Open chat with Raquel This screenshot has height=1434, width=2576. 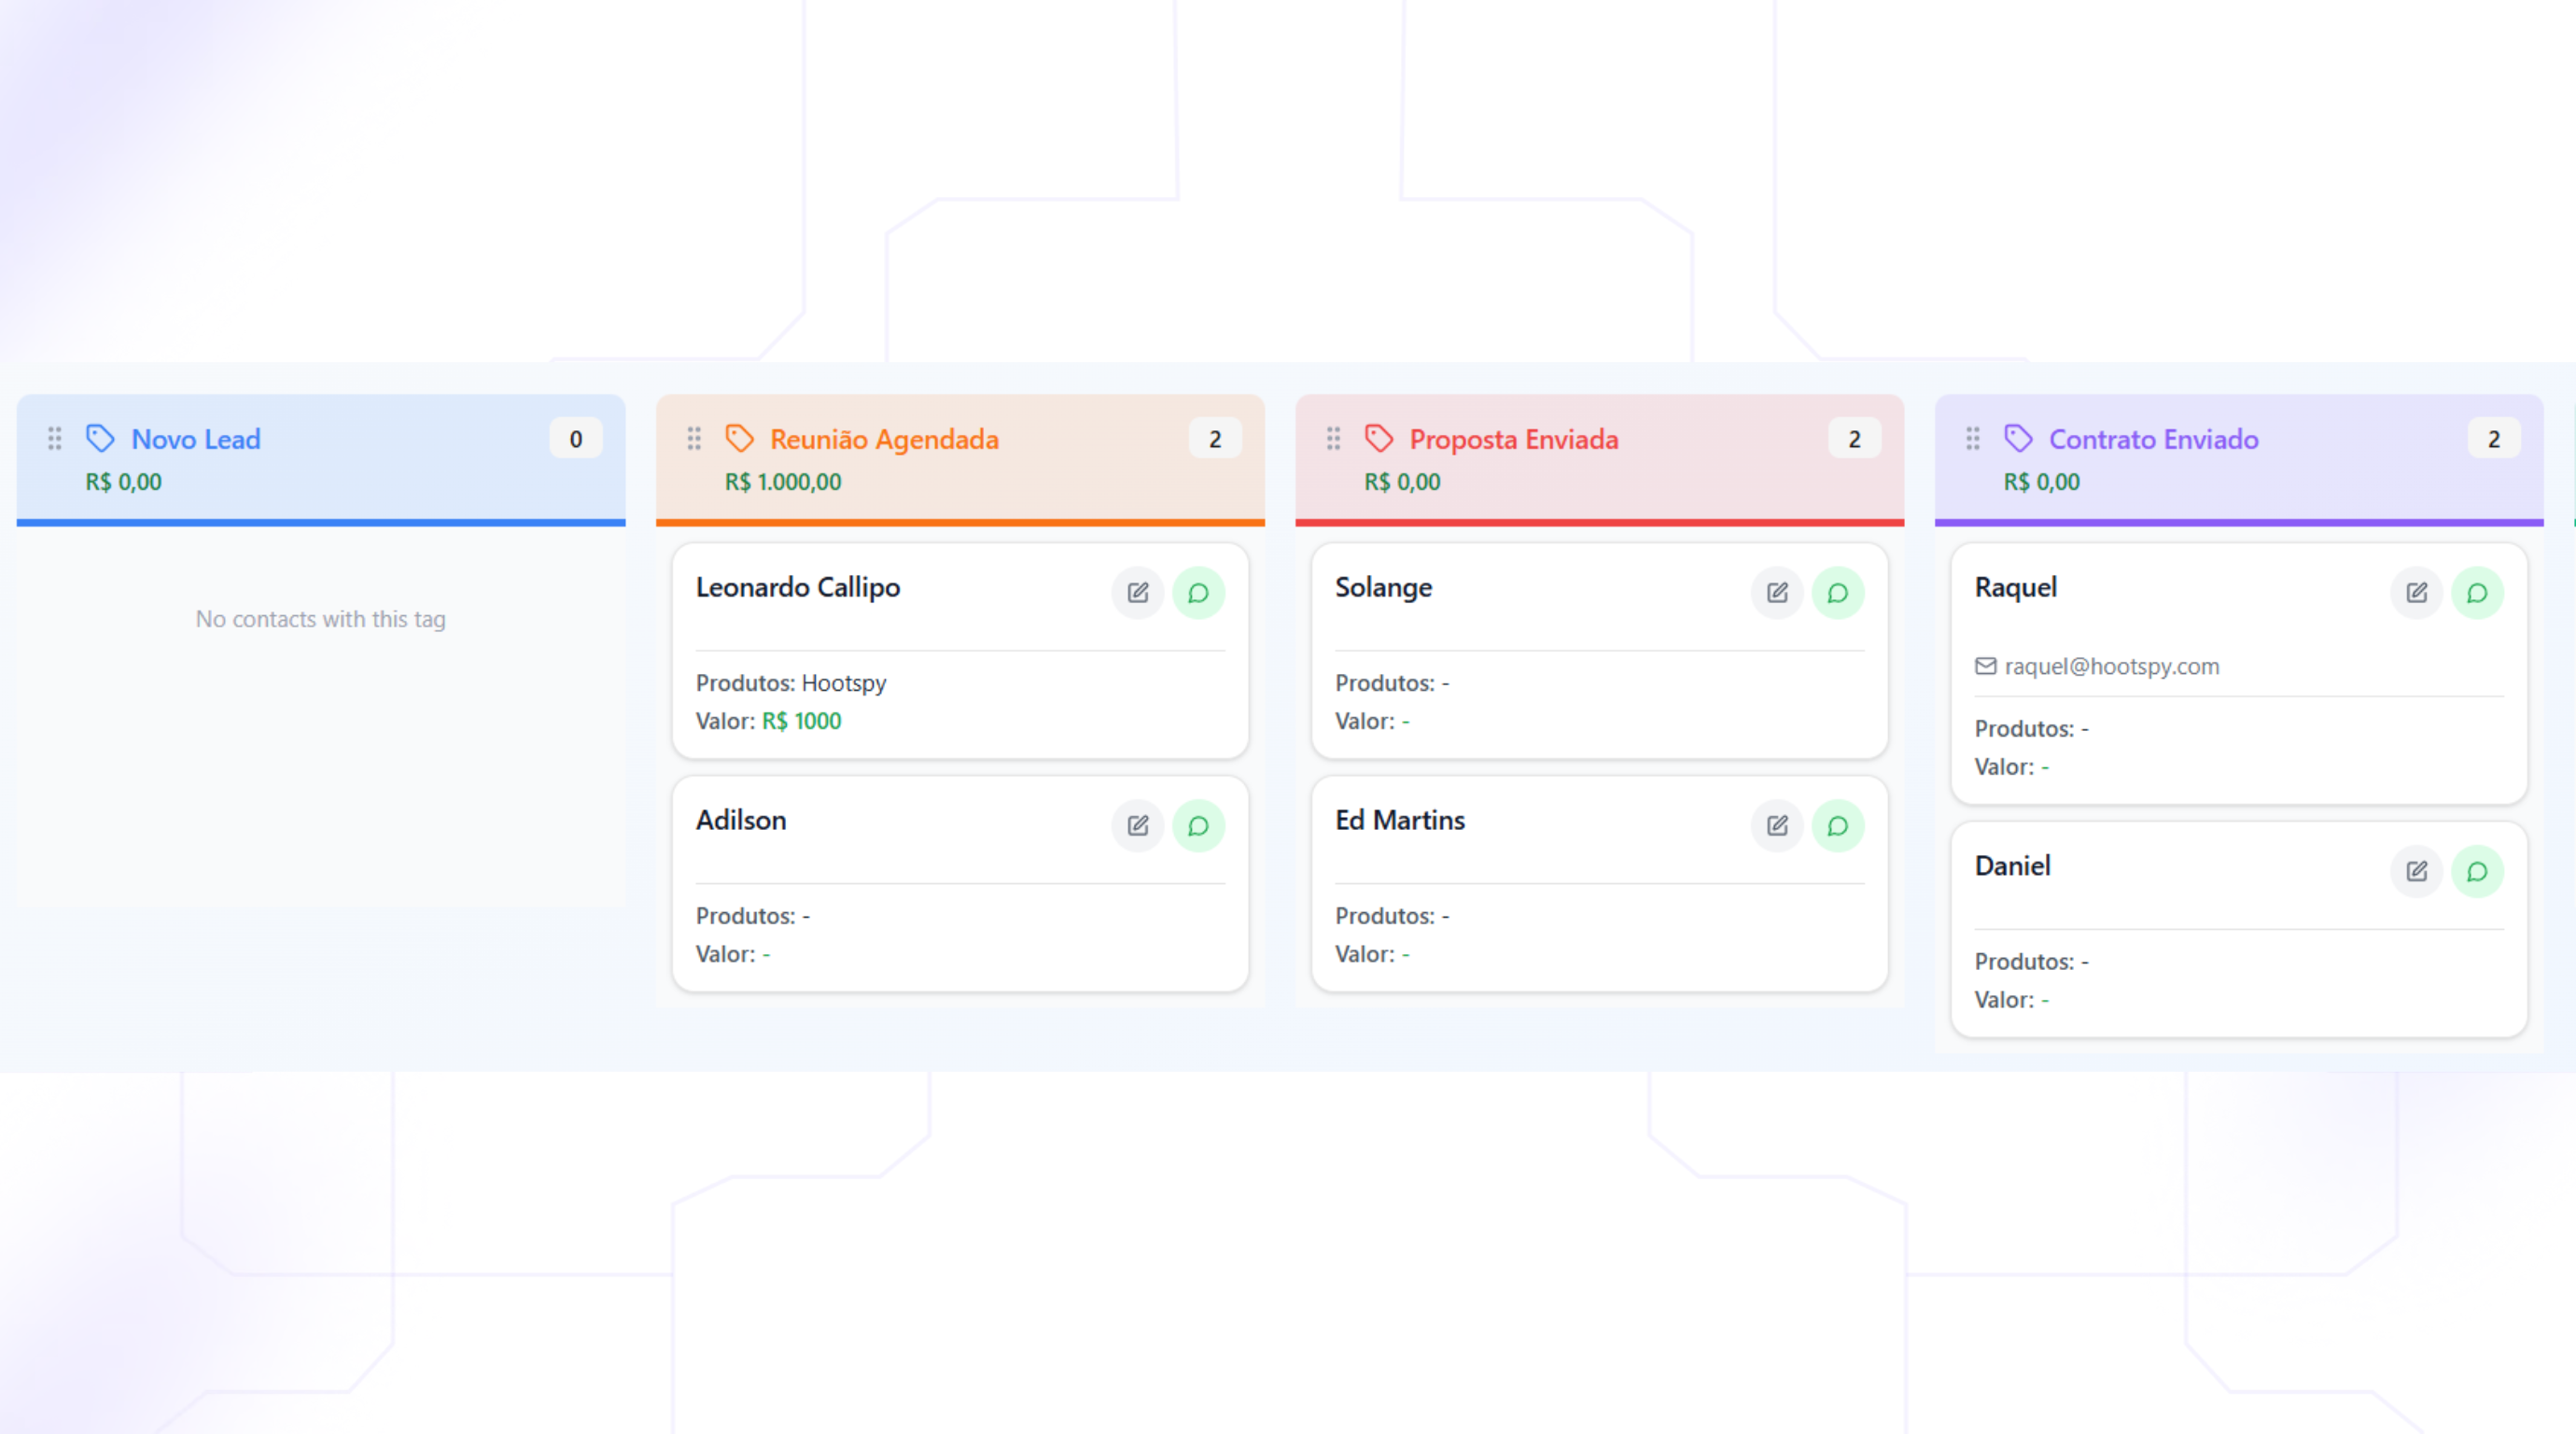[2477, 593]
